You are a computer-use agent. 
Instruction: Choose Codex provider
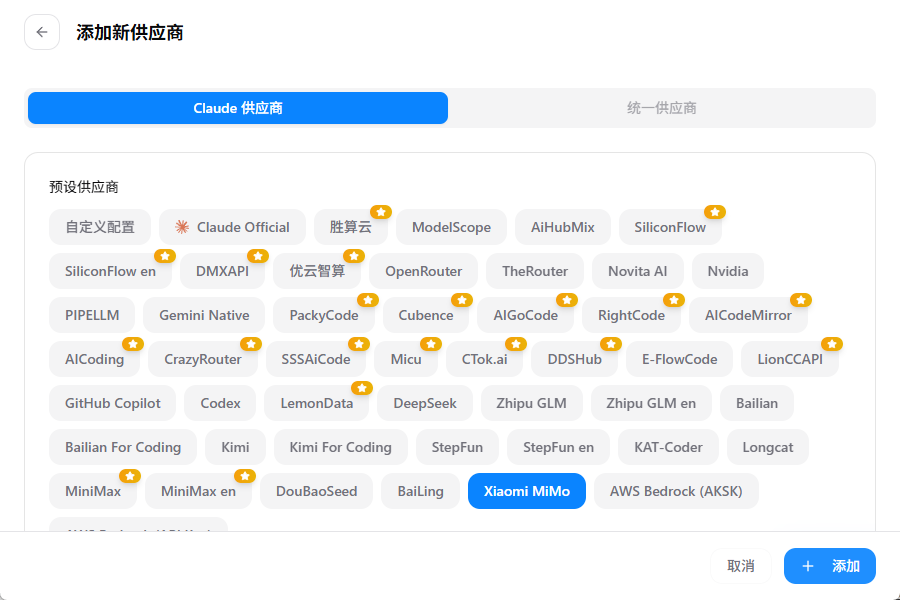(220, 403)
